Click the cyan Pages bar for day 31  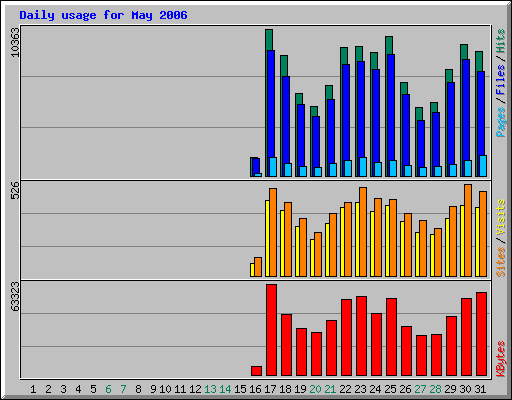[483, 166]
